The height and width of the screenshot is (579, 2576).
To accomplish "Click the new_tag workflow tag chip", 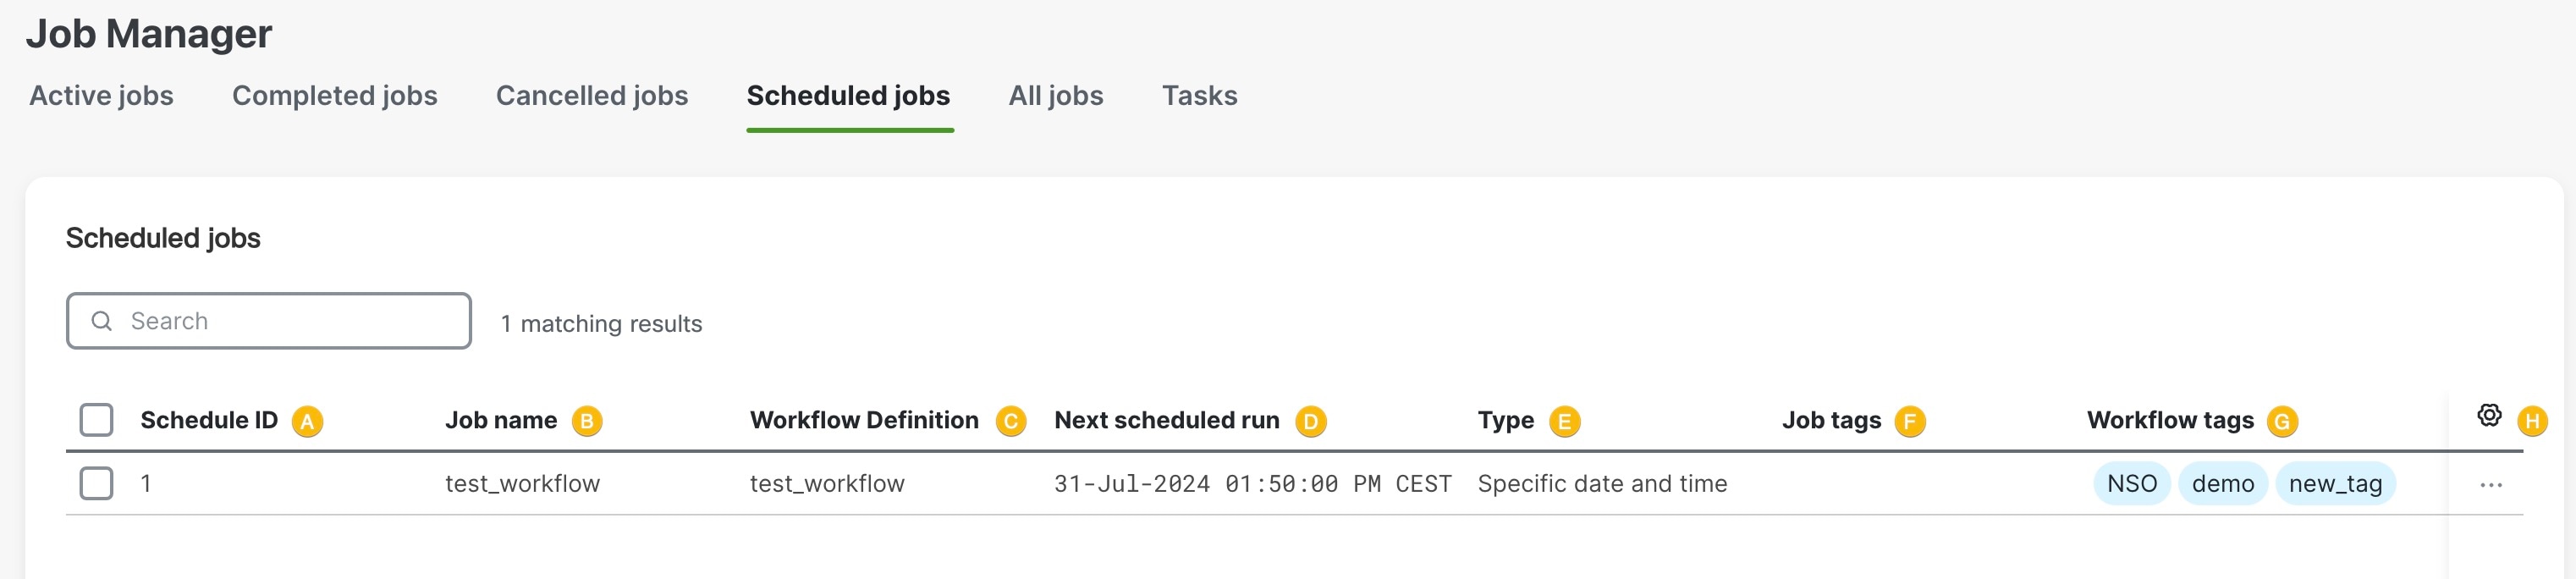I will [x=2335, y=484].
